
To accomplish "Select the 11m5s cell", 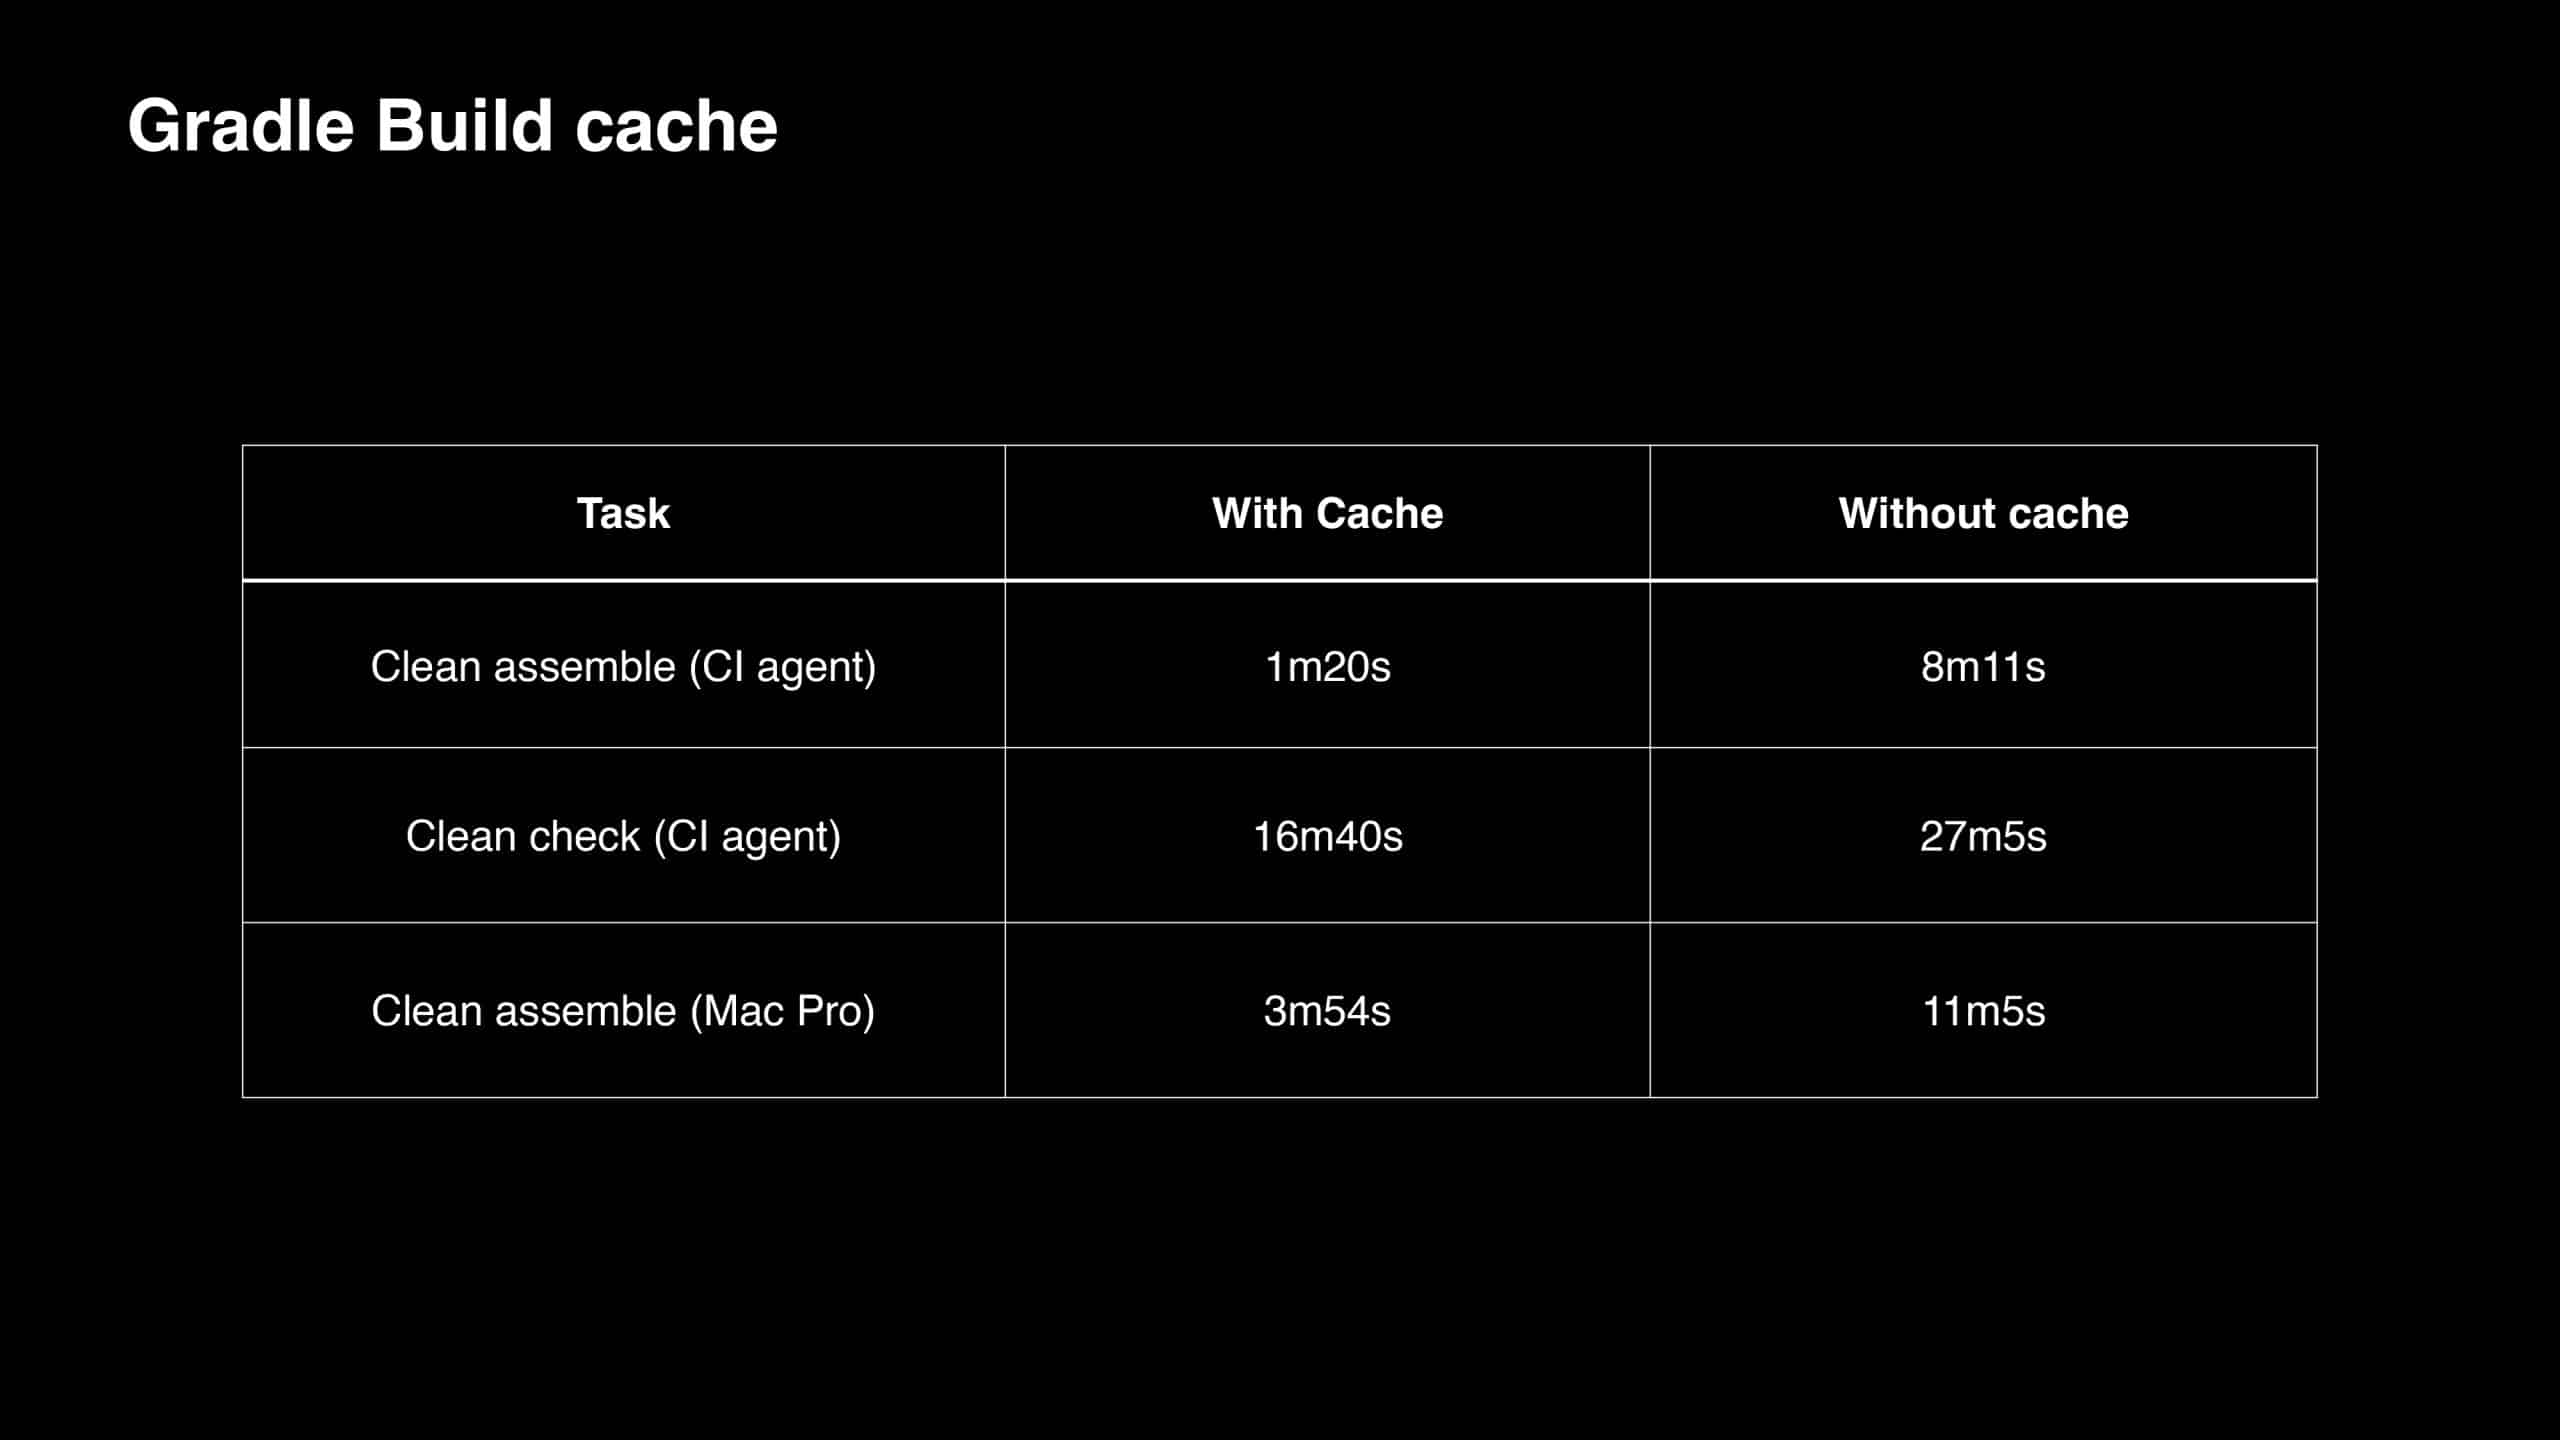I will click(1983, 1011).
